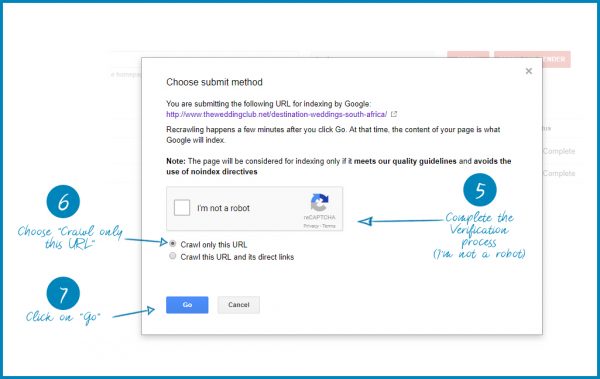Click the faded red RENDER button behind dialog
The height and width of the screenshot is (379, 600).
(x=532, y=59)
